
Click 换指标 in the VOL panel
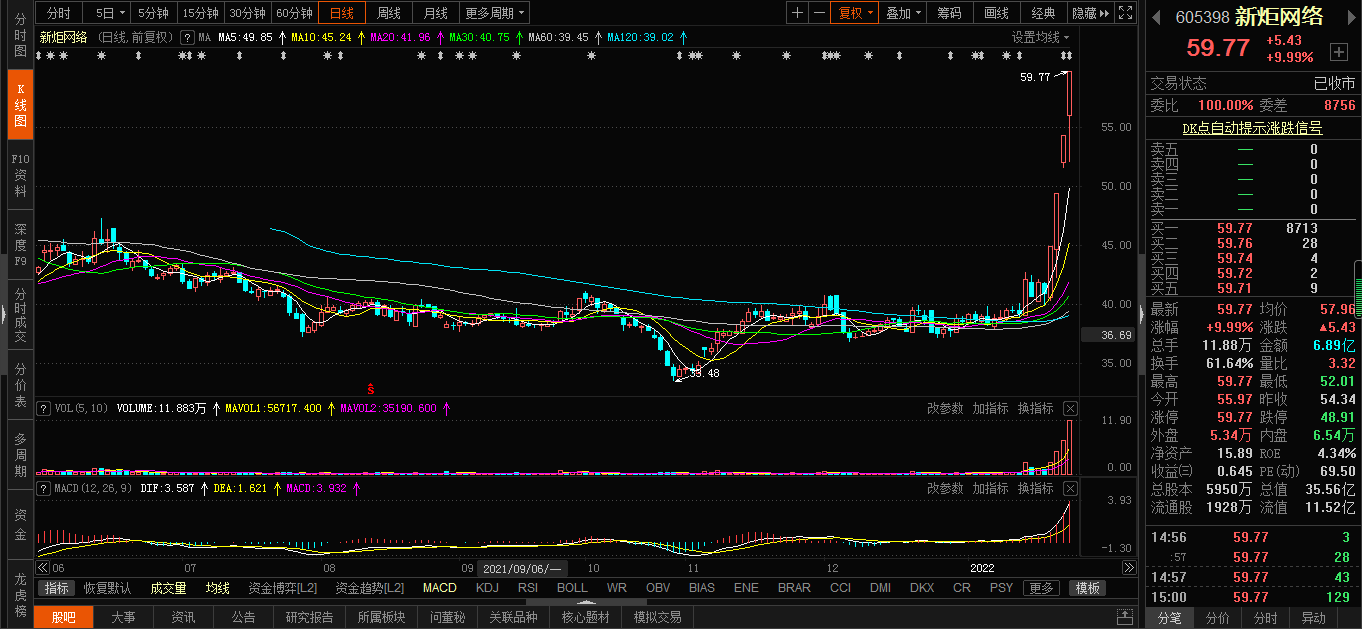coord(1036,408)
